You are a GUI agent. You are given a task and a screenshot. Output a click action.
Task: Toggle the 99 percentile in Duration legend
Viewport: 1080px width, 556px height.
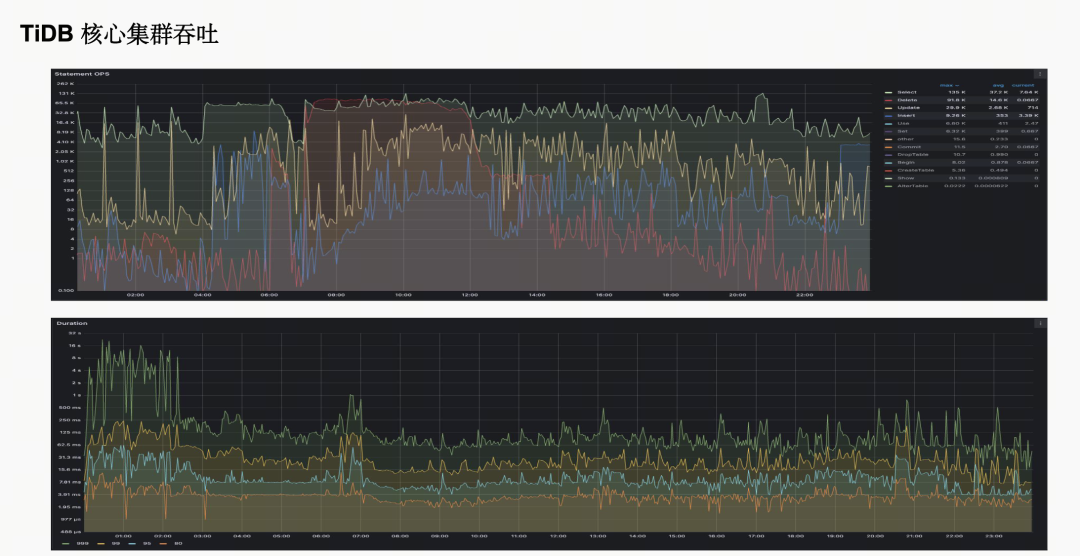[x=116, y=544]
